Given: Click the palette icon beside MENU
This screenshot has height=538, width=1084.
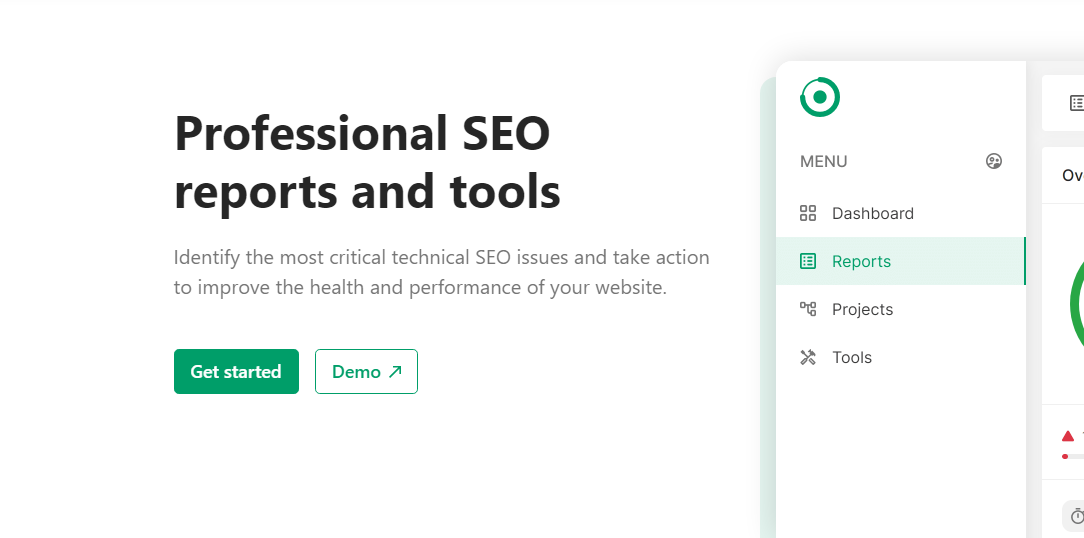Looking at the screenshot, I should click(994, 161).
